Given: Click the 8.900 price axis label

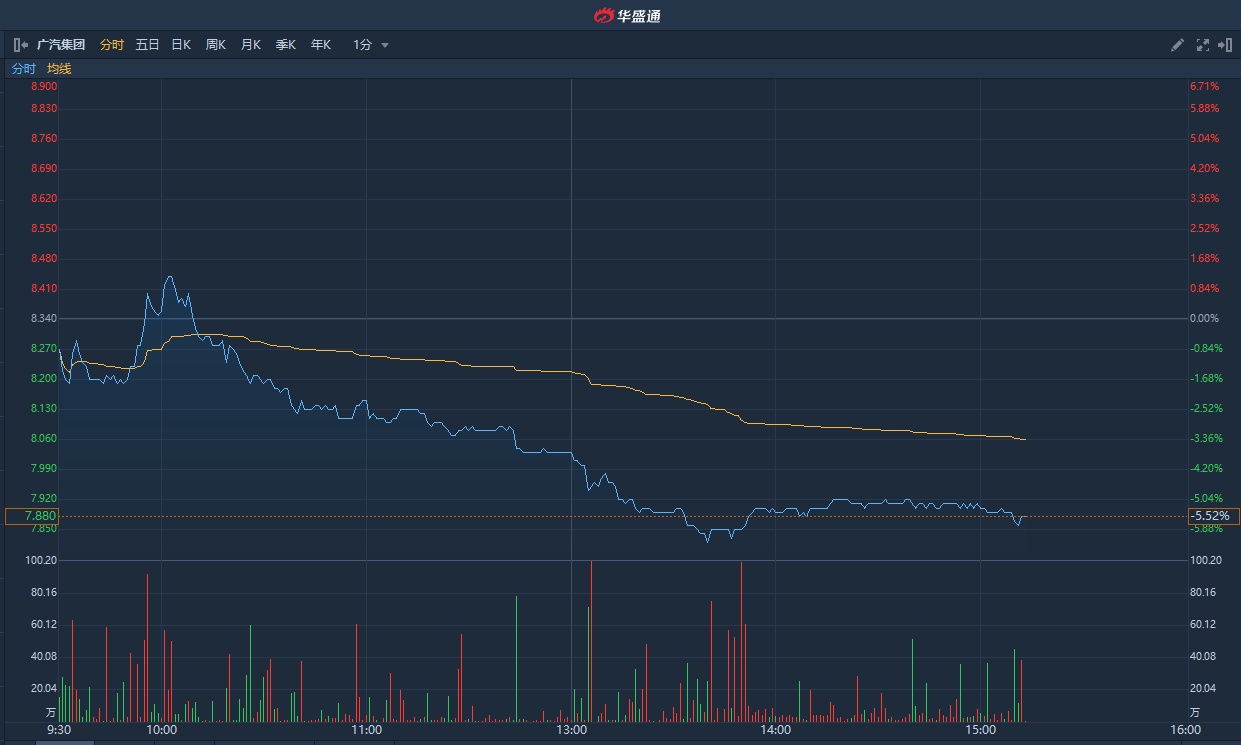Looking at the screenshot, I should click(44, 87).
